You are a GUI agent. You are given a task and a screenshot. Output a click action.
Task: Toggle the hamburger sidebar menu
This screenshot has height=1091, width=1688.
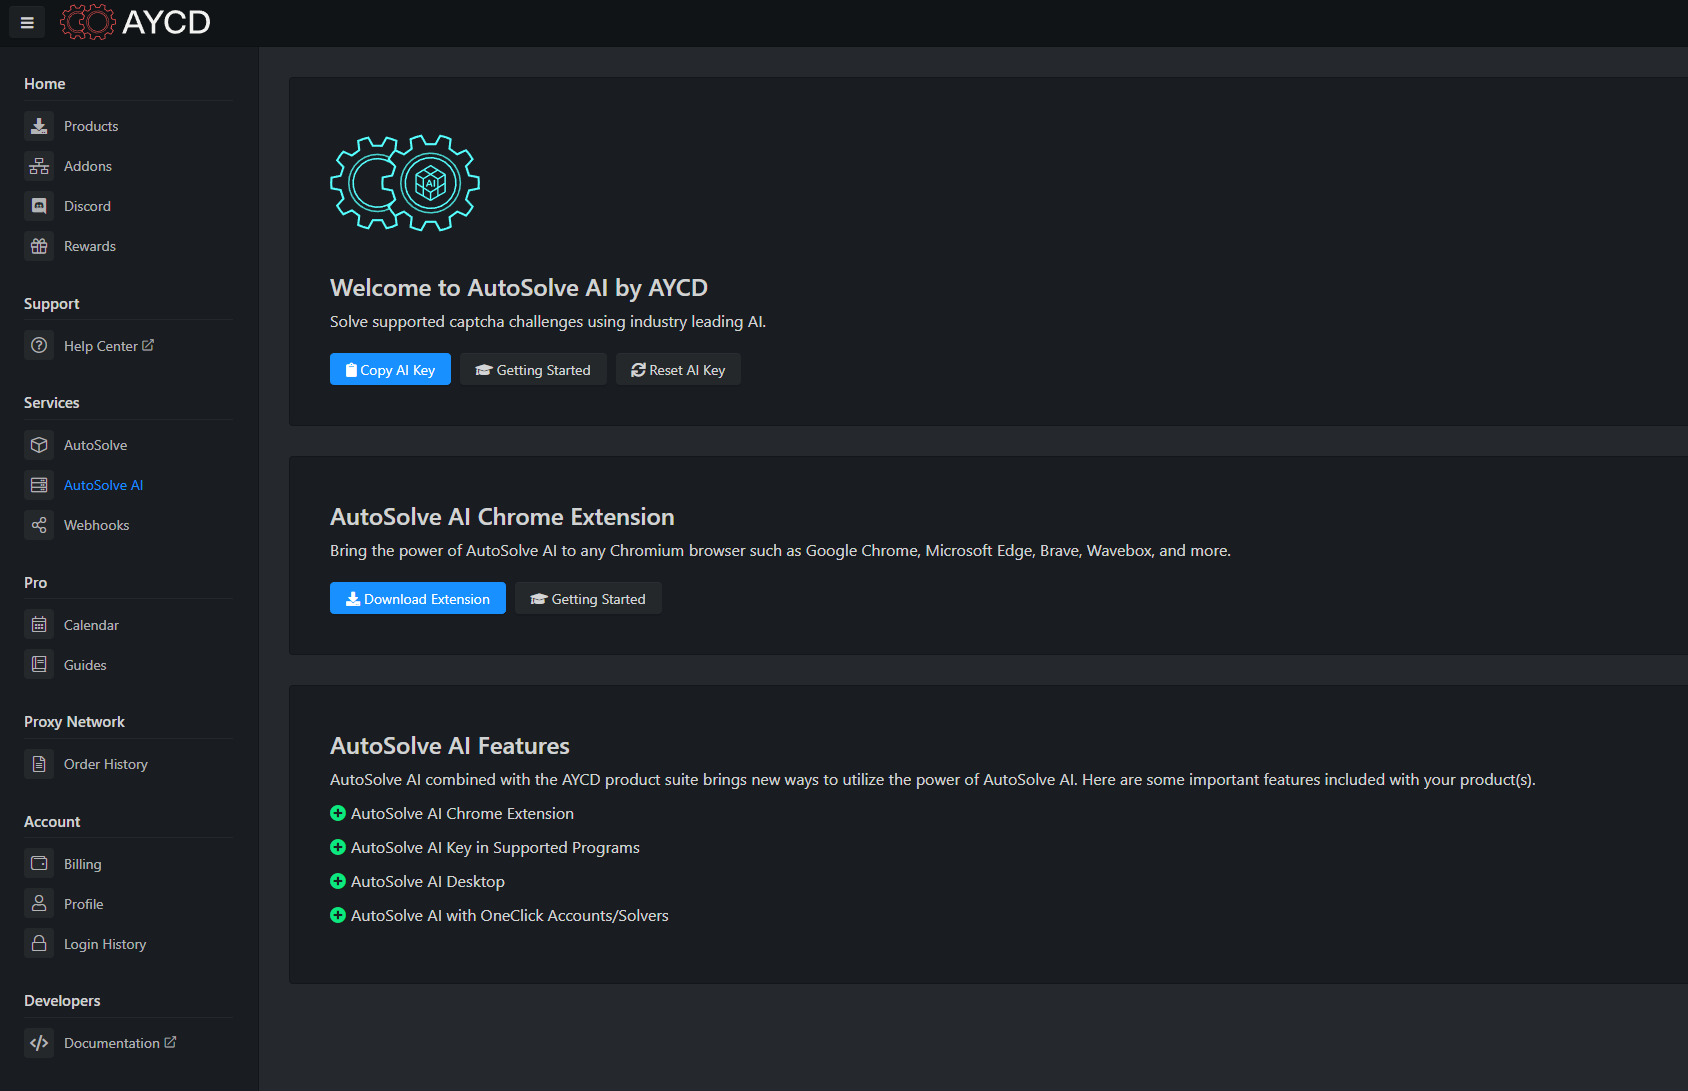[x=27, y=22]
